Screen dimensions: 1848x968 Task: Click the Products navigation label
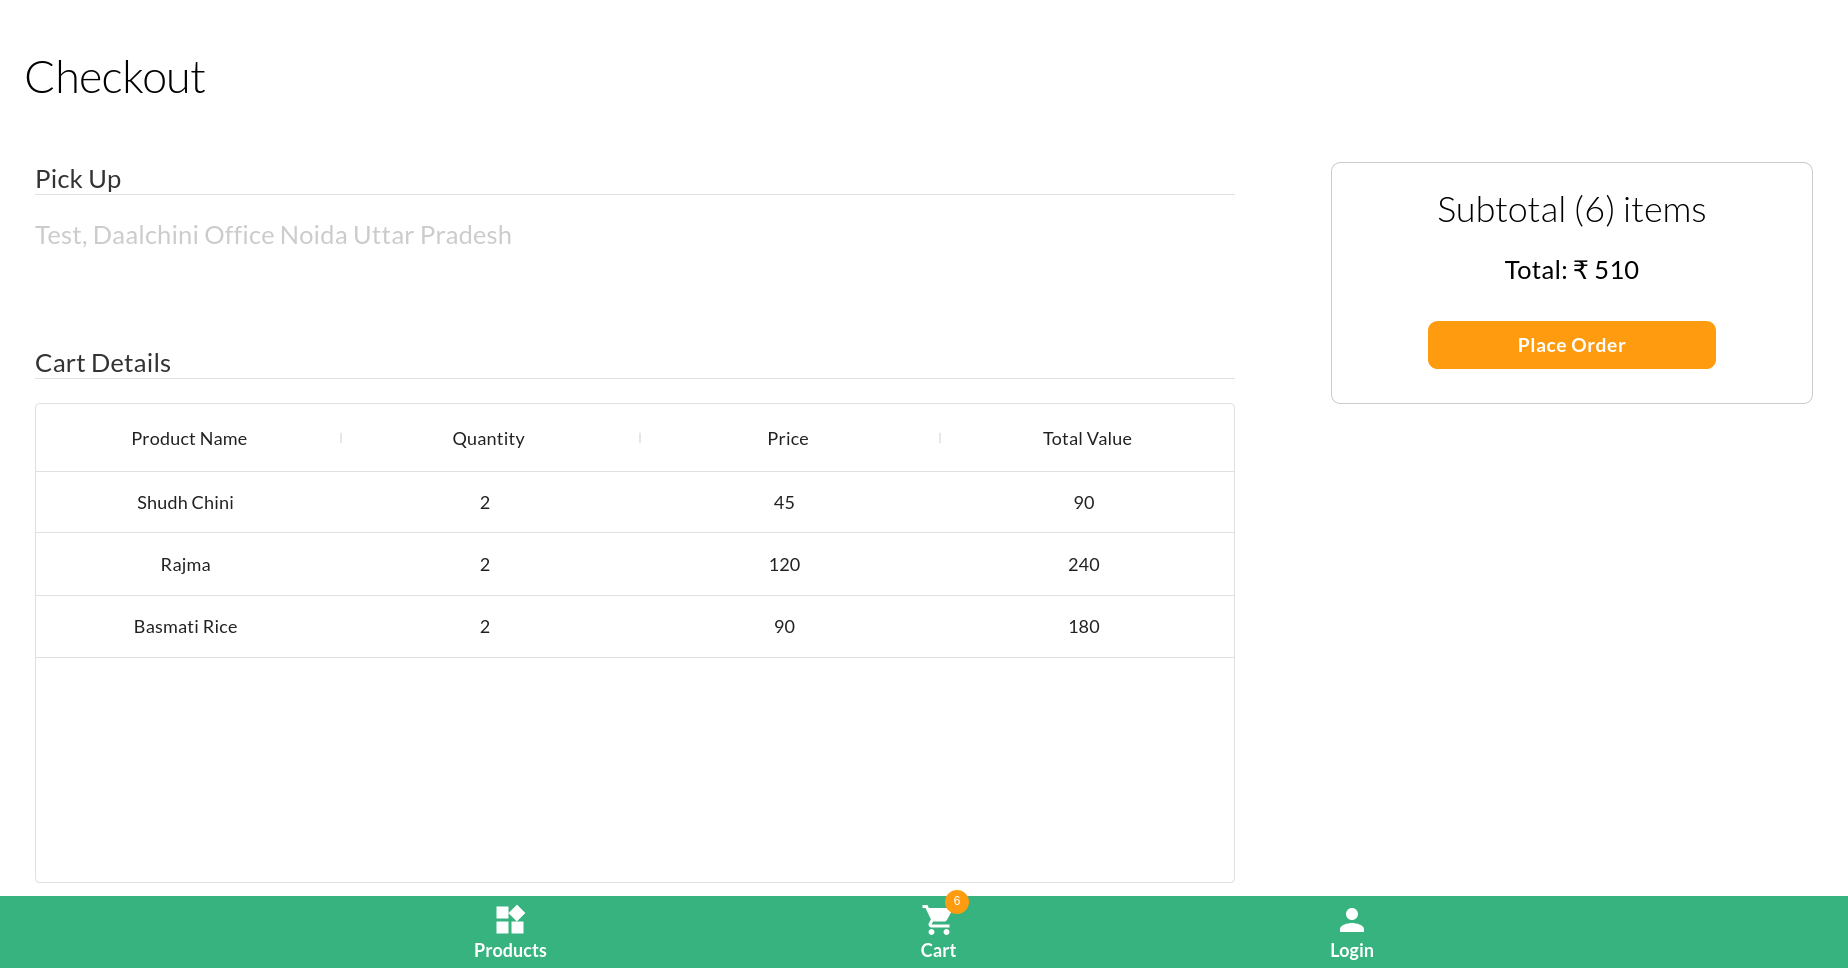(x=510, y=950)
